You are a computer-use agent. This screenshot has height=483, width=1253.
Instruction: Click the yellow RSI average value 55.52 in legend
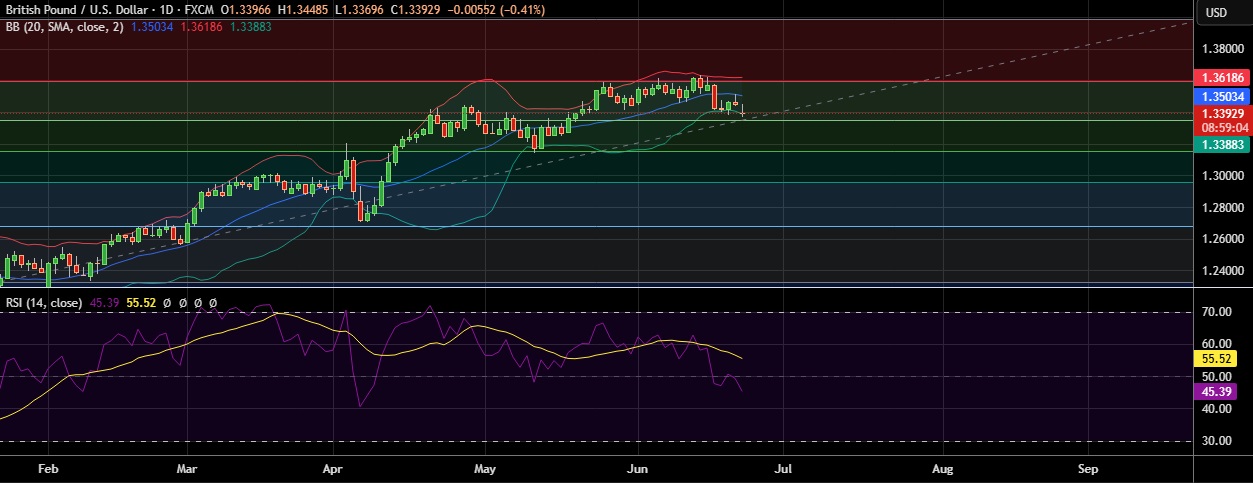142,302
